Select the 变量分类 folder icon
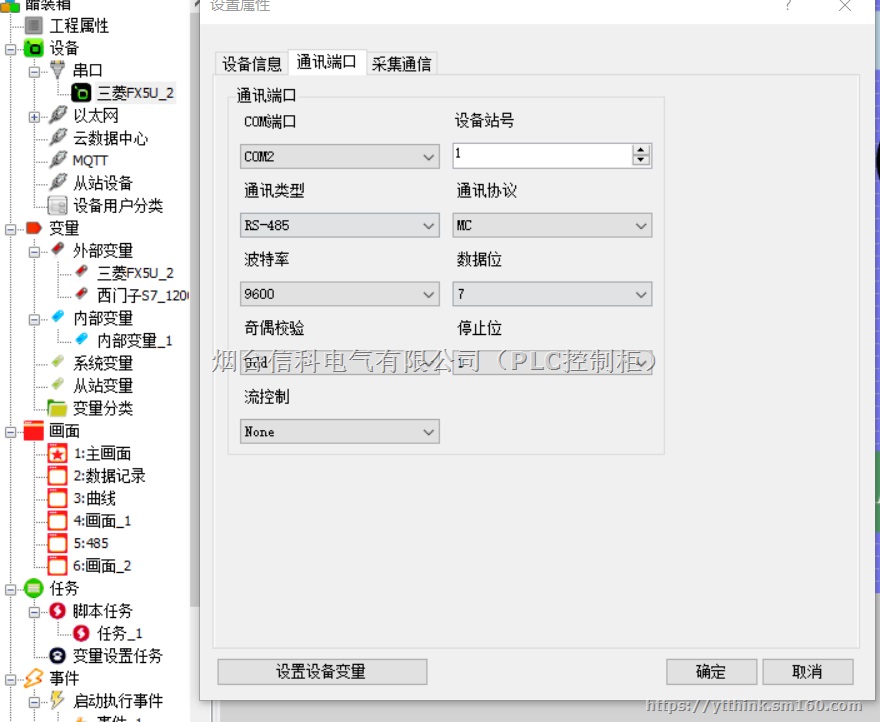This screenshot has height=722, width=880. (57, 408)
